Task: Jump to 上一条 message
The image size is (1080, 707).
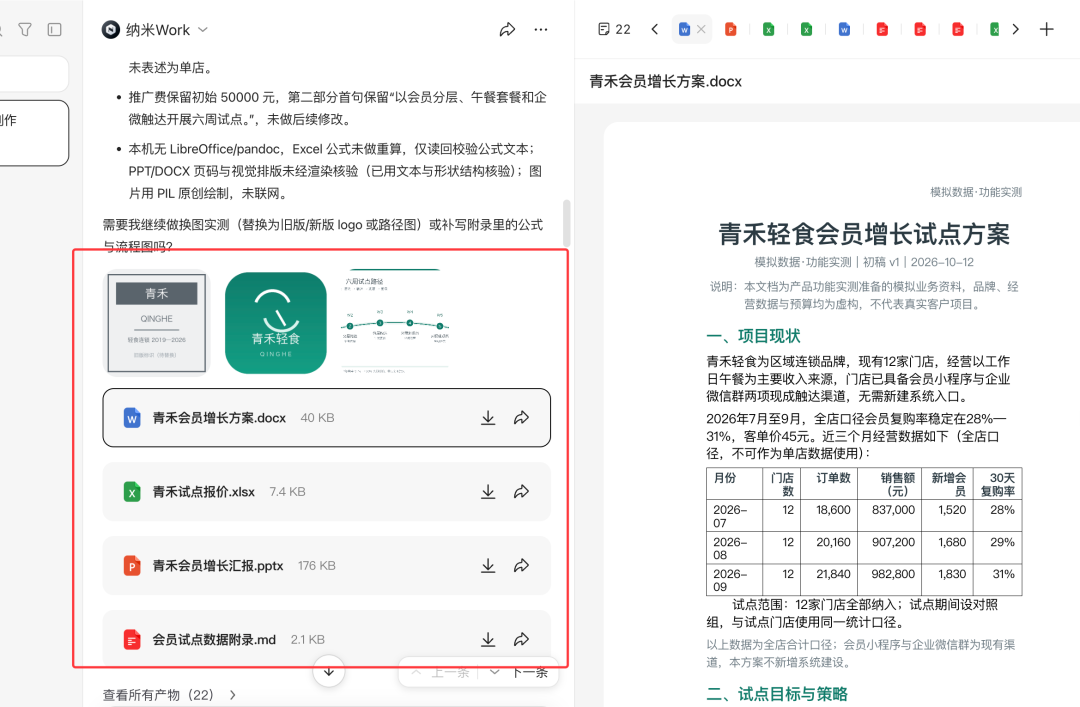Action: pos(441,673)
